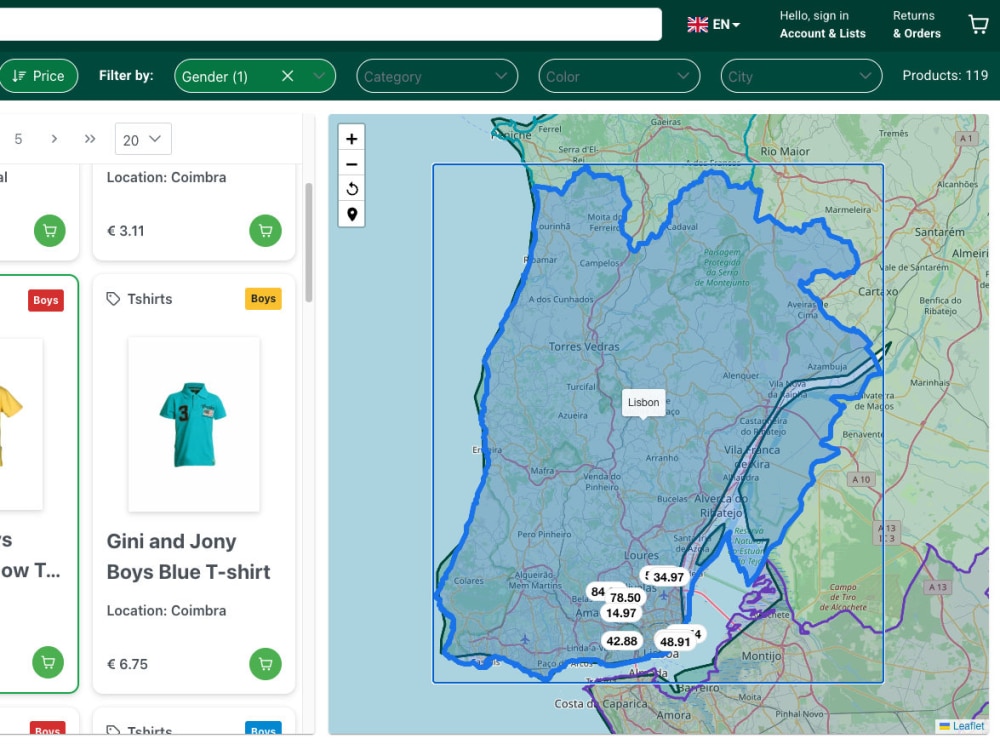
Task: Click the cart button beside € 3.11 card
Action: pyautogui.click(x=265, y=230)
